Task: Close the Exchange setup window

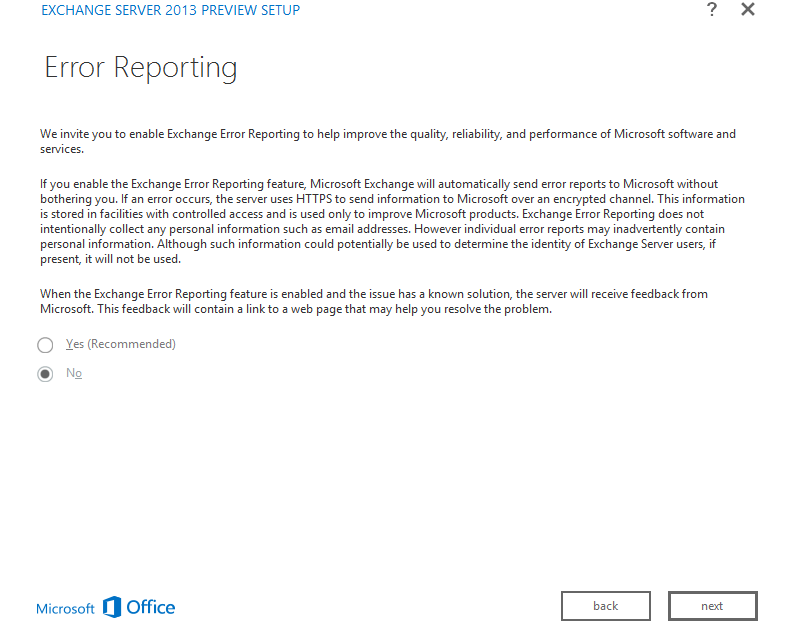Action: (747, 10)
